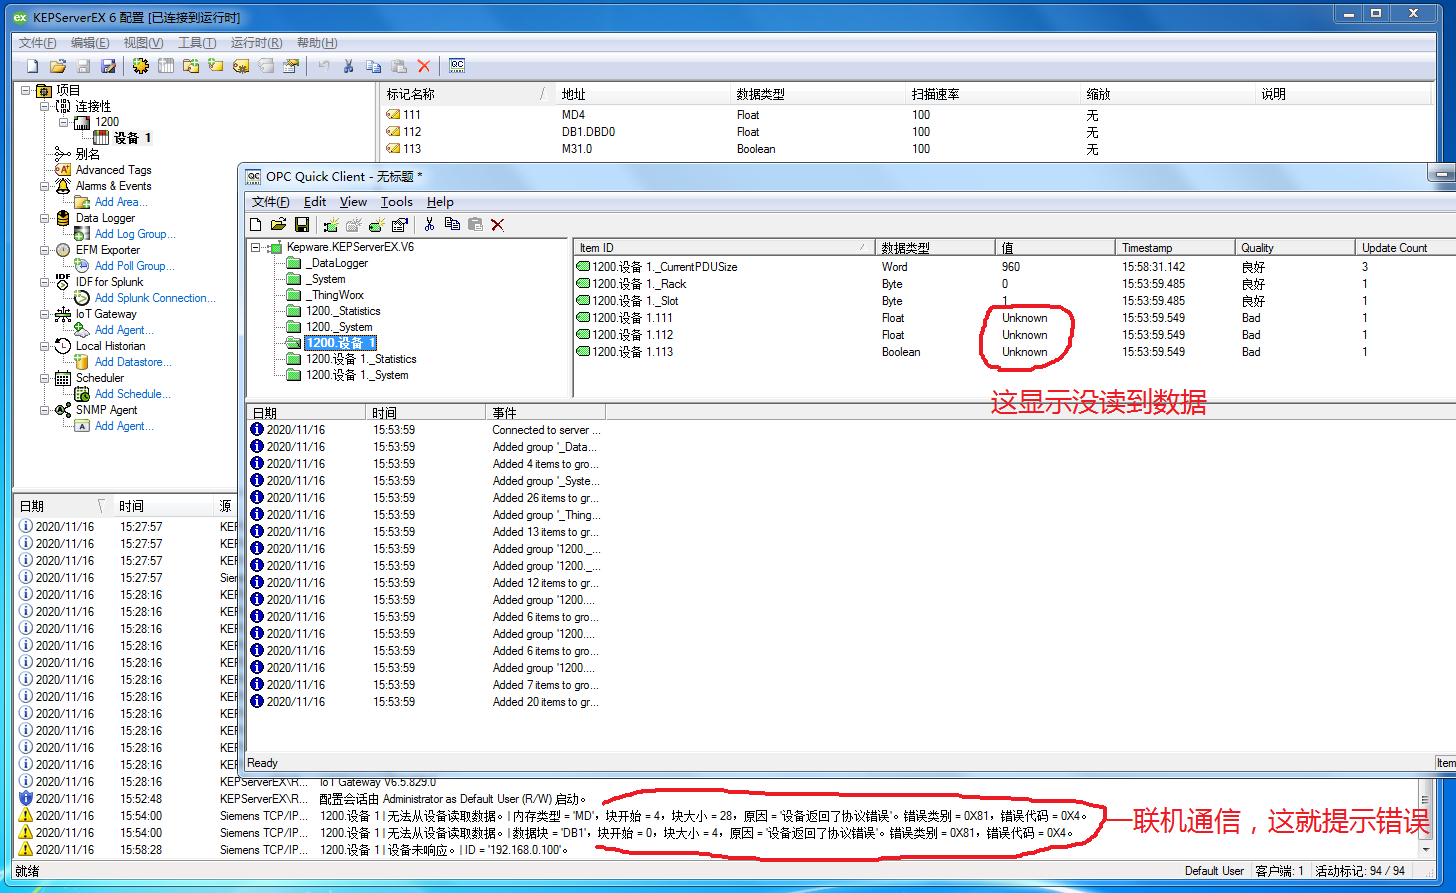Viewport: 1456px width, 893px height.
Task: Click New Server Connection icon in Quick Client
Action: tap(331, 225)
